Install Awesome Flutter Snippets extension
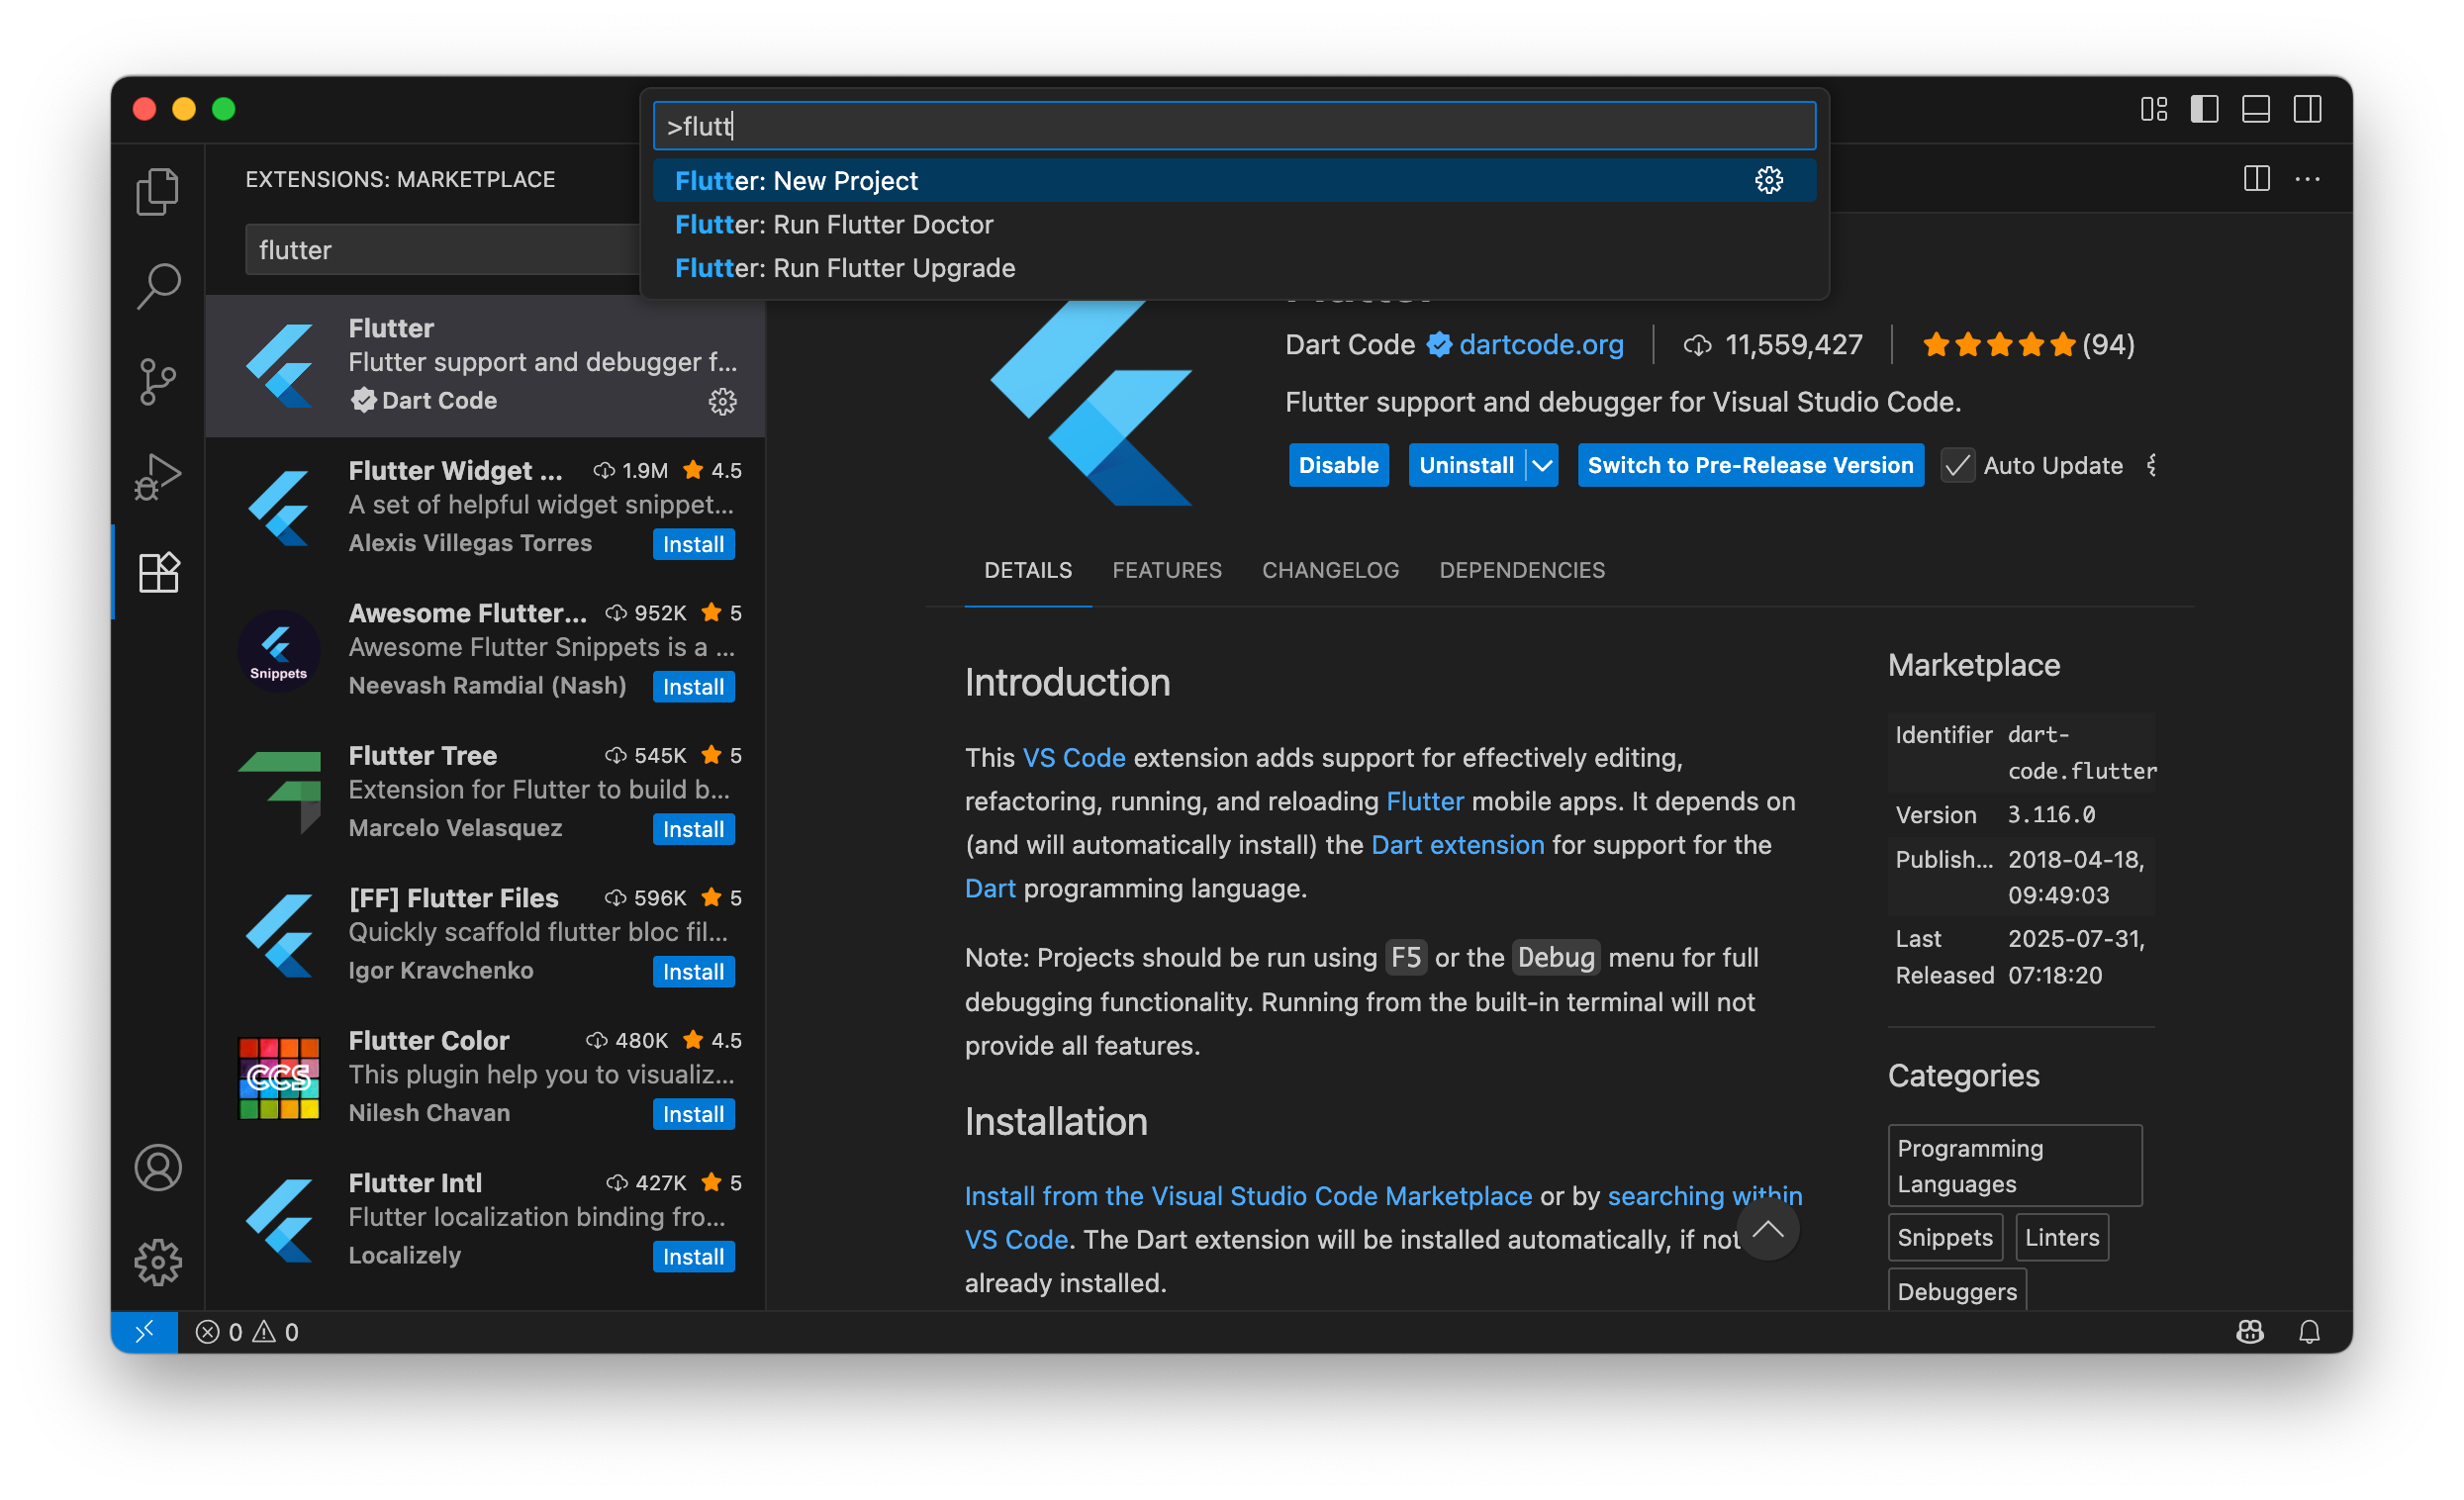Viewport: 2464px width, 1500px height. [x=693, y=687]
